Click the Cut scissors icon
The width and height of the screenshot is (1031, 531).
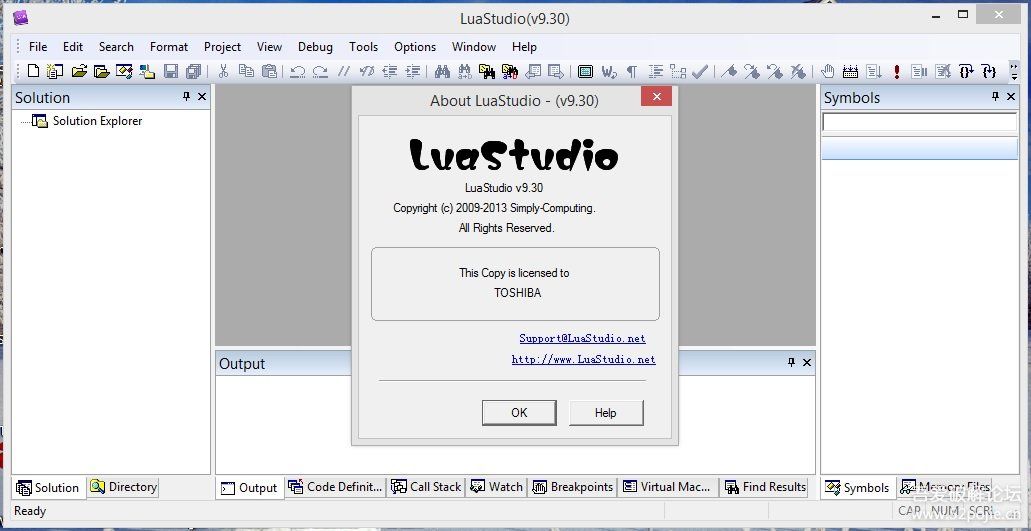coord(224,71)
